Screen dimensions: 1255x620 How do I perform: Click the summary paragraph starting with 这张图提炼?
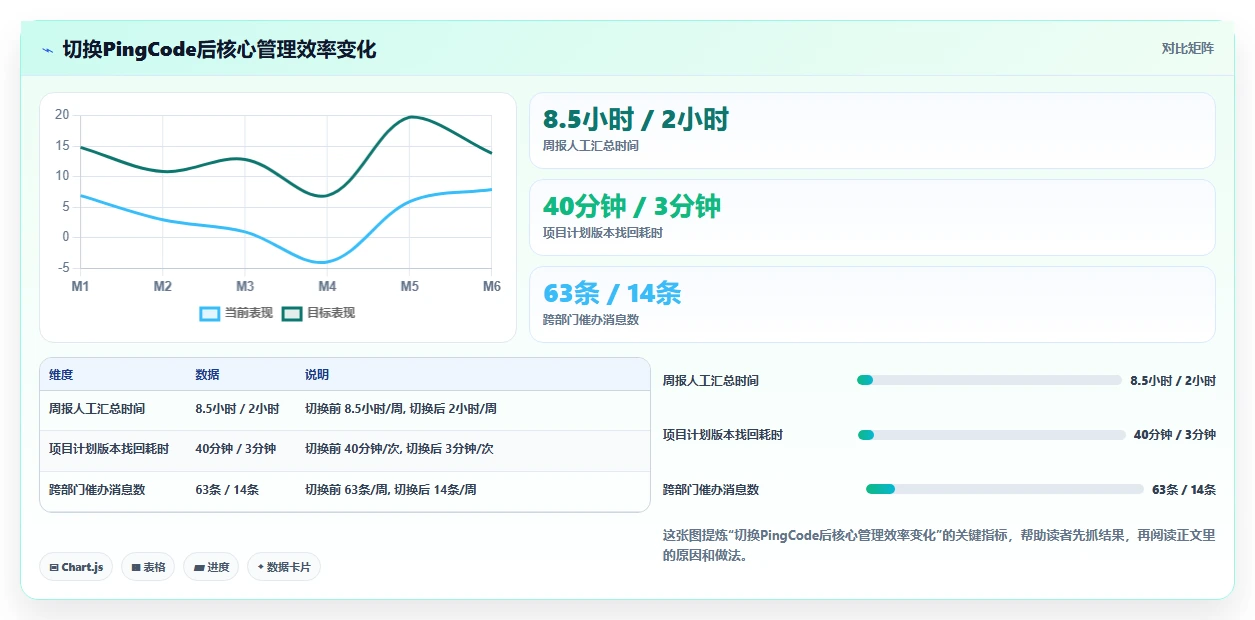click(939, 545)
